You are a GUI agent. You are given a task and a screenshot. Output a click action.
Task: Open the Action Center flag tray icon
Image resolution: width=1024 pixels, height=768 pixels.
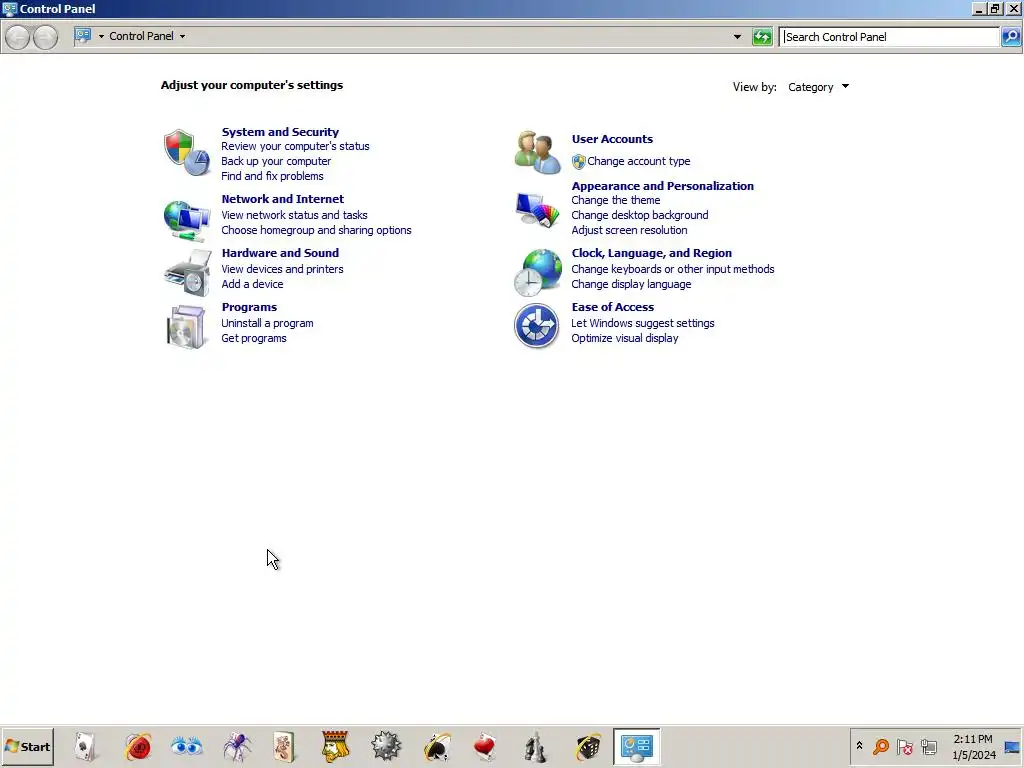coord(904,746)
